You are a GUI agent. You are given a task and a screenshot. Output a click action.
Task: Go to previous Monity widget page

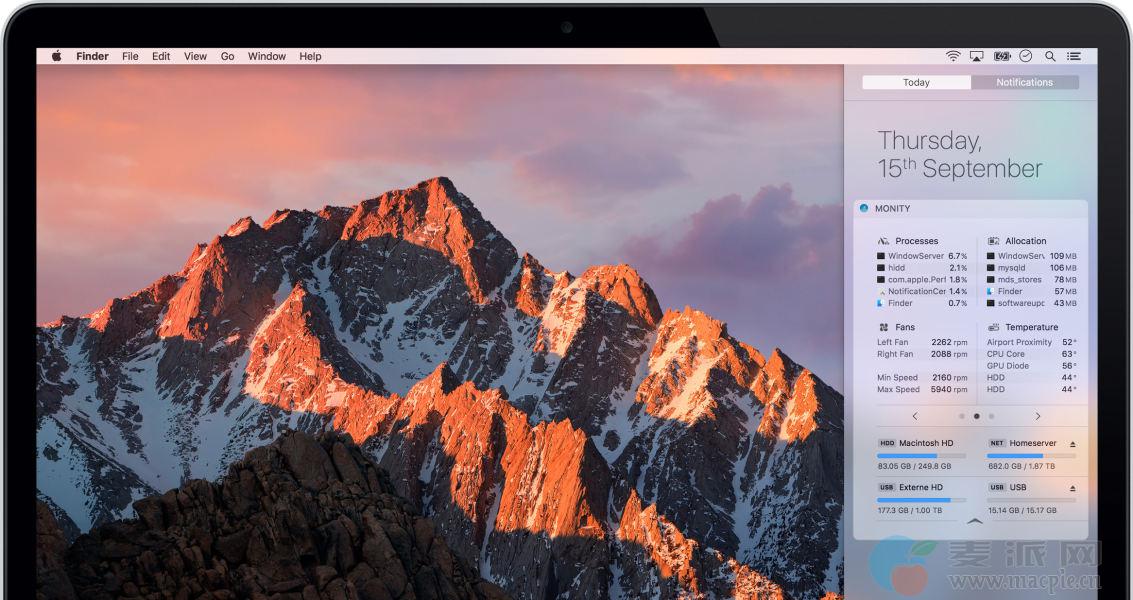tap(915, 416)
